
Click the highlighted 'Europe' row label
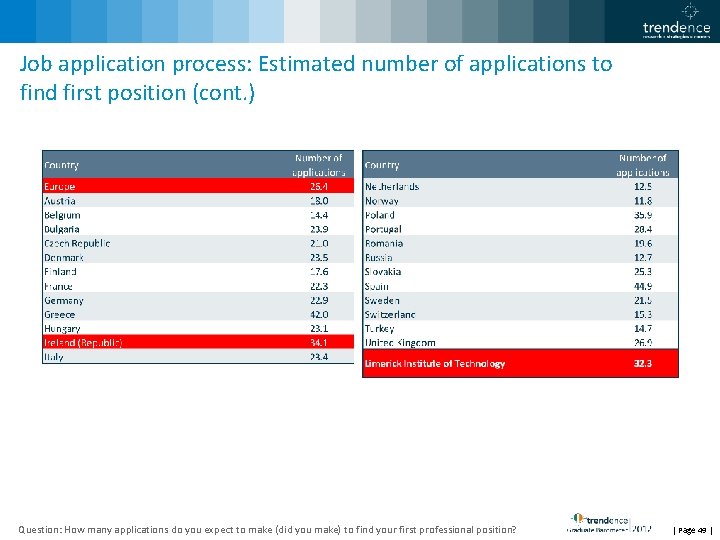coord(60,186)
